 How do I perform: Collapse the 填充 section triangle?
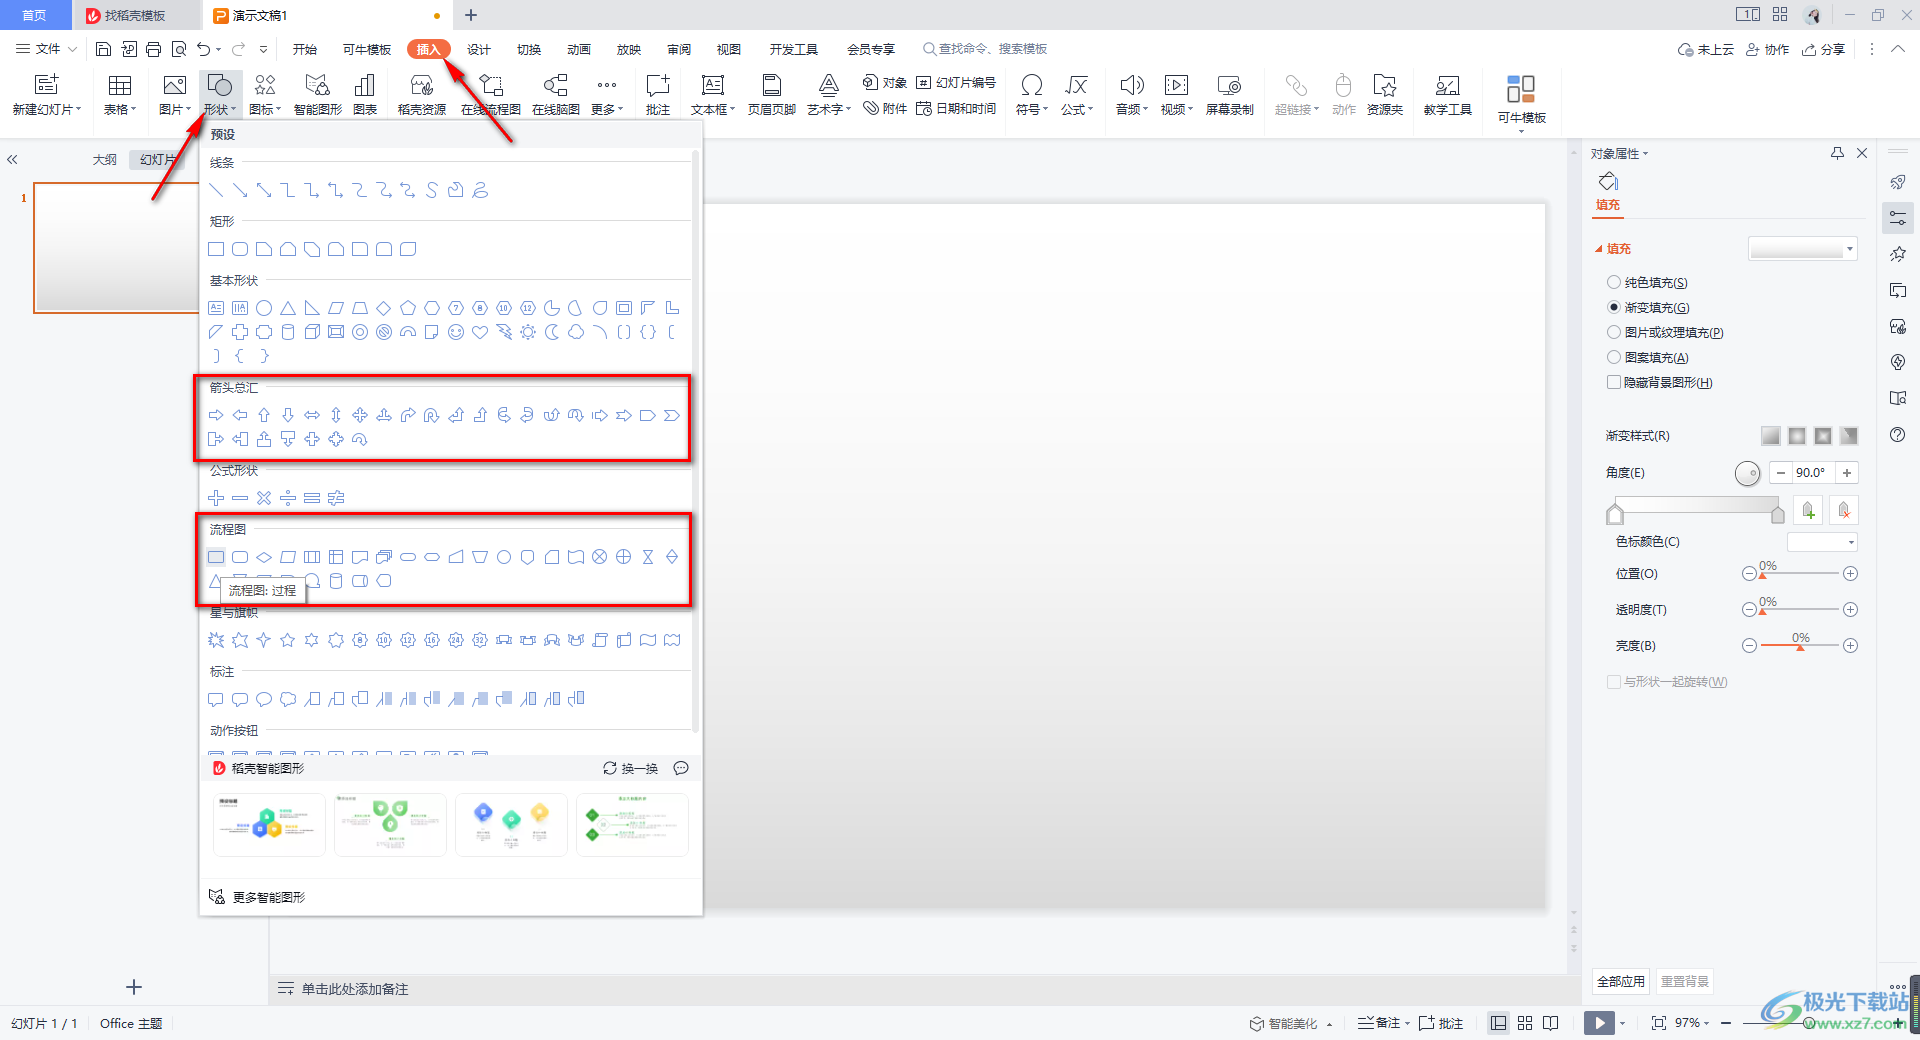1598,249
